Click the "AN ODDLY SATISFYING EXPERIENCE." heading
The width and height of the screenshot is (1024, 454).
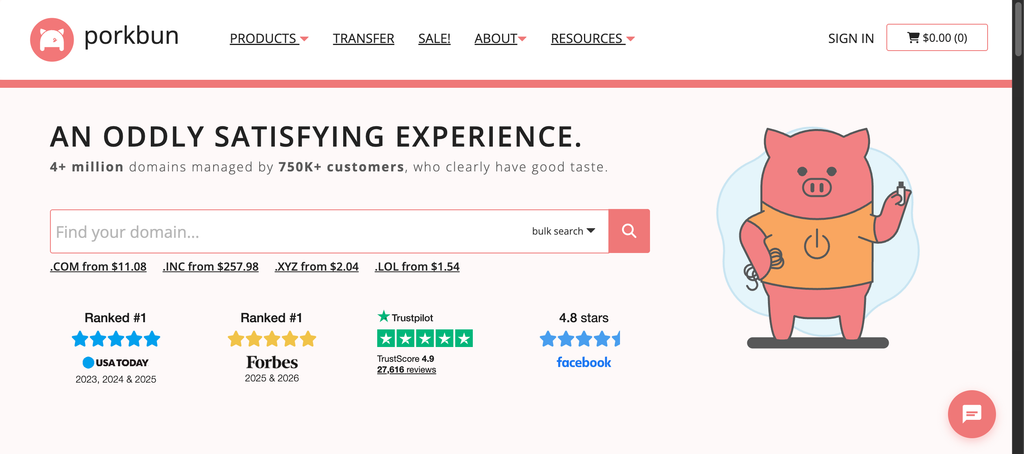(315, 137)
